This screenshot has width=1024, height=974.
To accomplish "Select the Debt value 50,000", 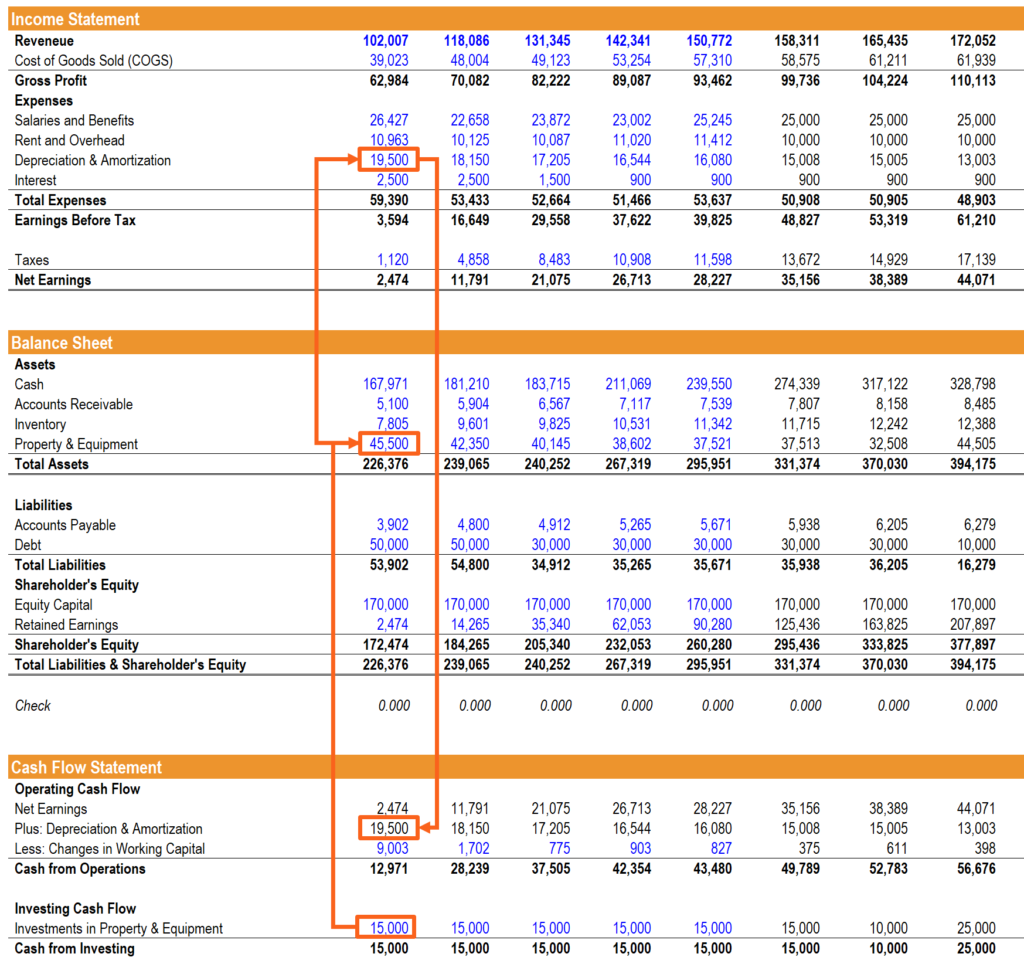I will tap(388, 544).
